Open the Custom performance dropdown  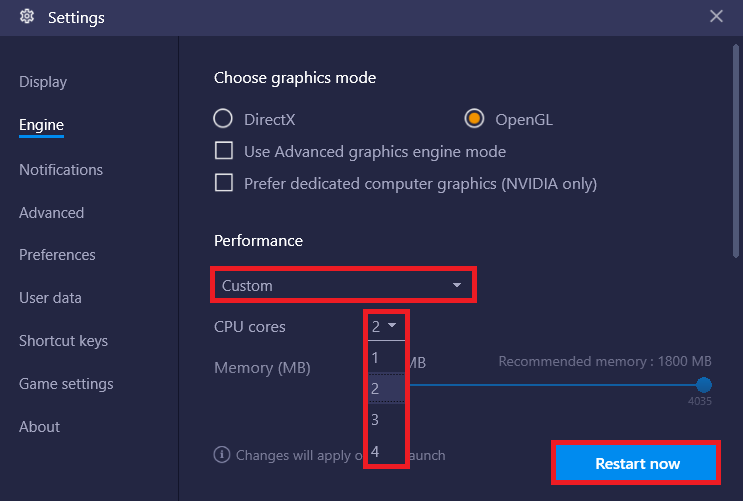(x=343, y=285)
